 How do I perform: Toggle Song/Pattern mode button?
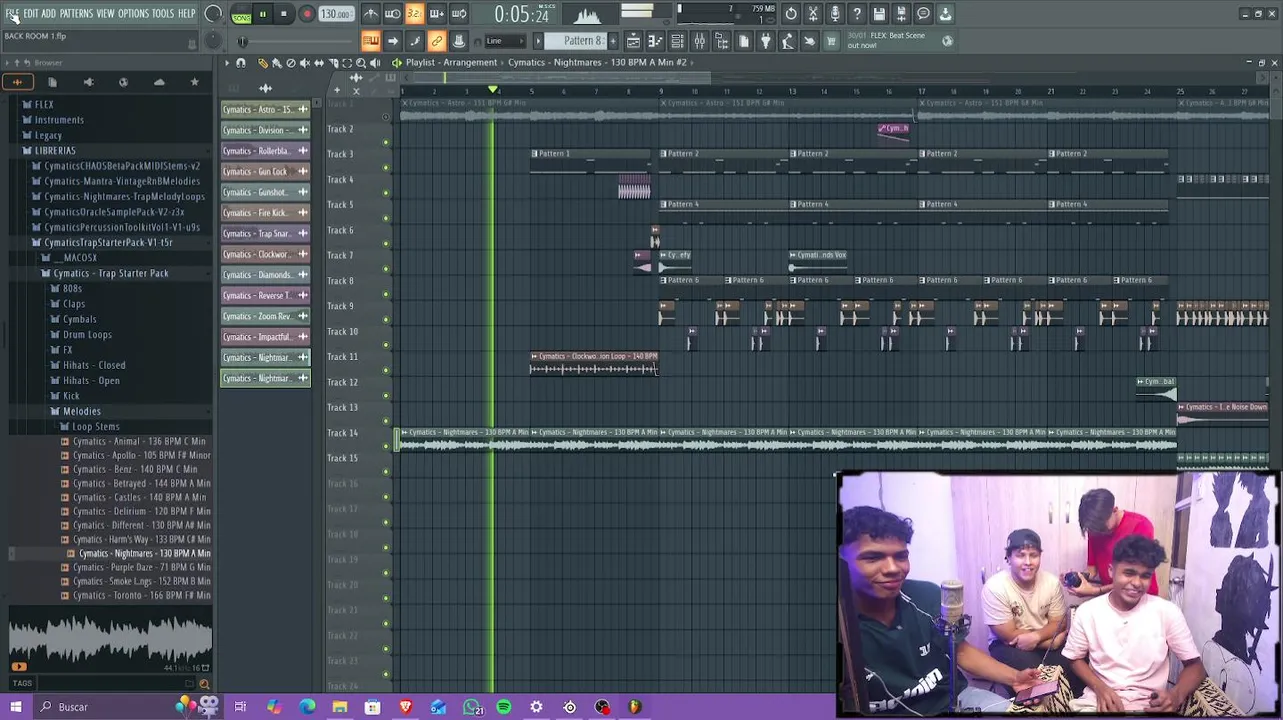241,15
